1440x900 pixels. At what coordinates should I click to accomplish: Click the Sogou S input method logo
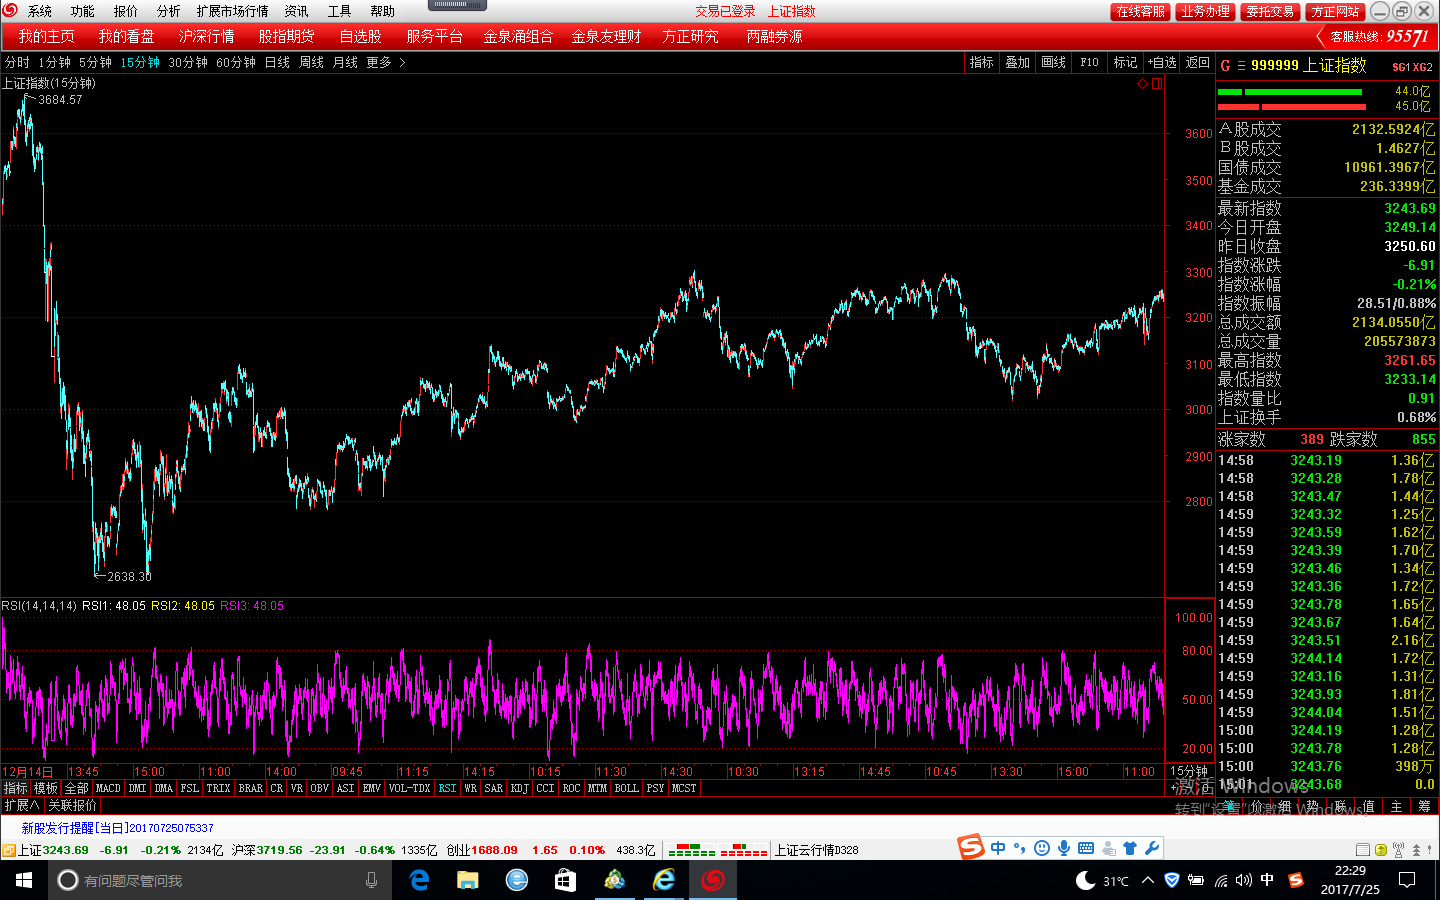coord(971,848)
